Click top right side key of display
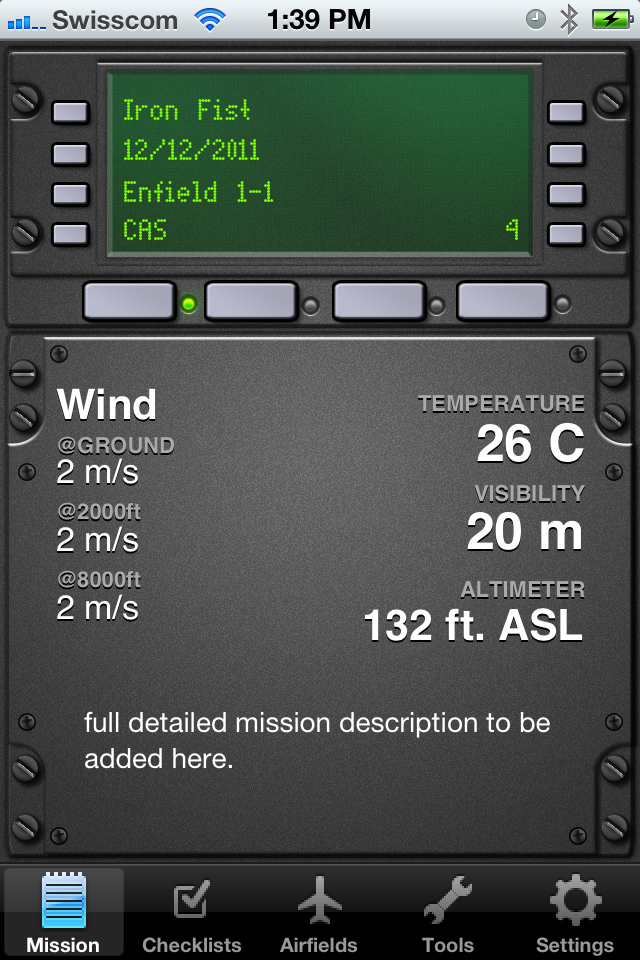Viewport: 640px width, 960px height. (x=566, y=113)
